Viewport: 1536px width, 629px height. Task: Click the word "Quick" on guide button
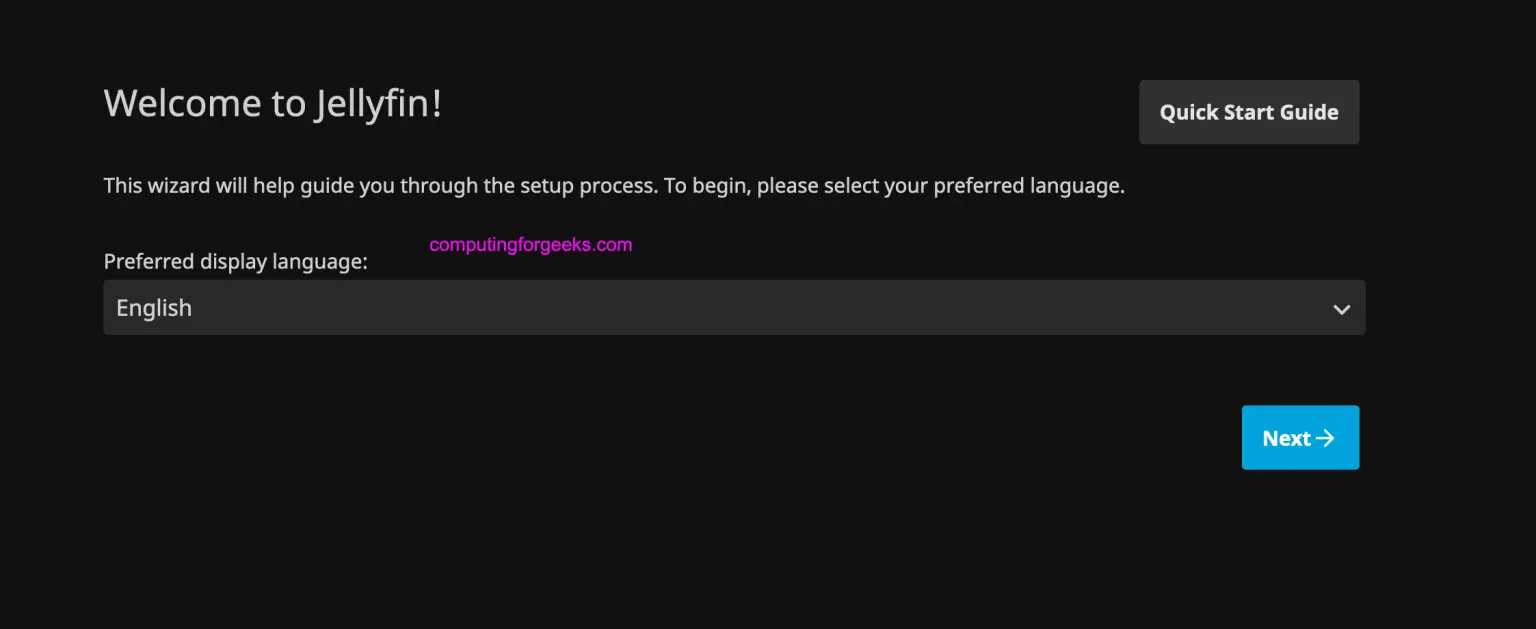coord(1188,112)
